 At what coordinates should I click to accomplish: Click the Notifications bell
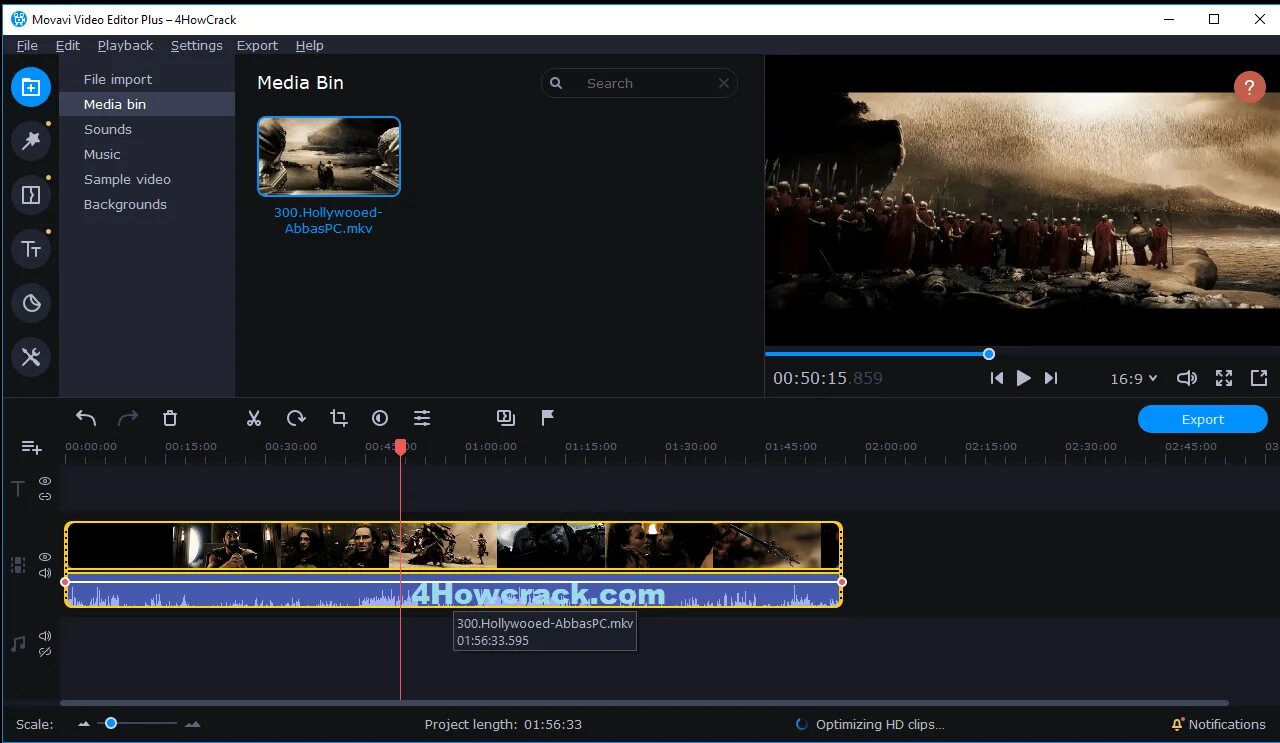click(x=1178, y=724)
